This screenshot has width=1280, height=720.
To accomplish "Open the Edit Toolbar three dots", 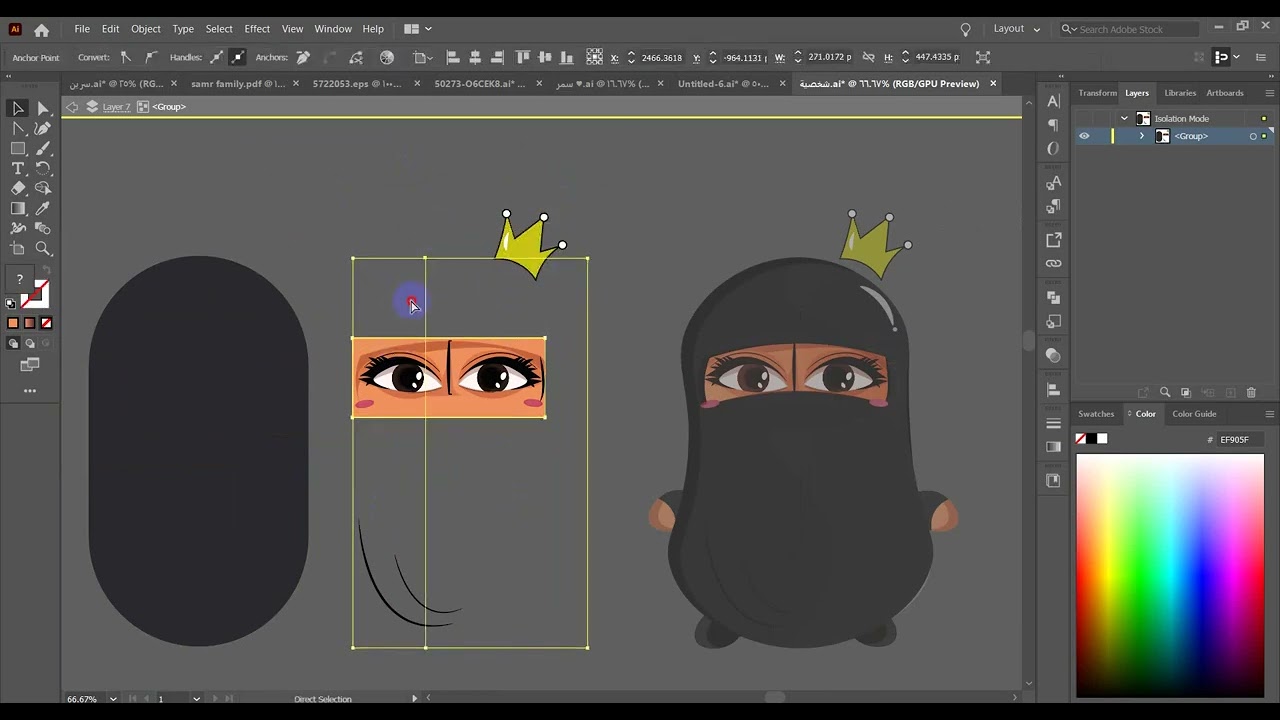I will click(30, 391).
